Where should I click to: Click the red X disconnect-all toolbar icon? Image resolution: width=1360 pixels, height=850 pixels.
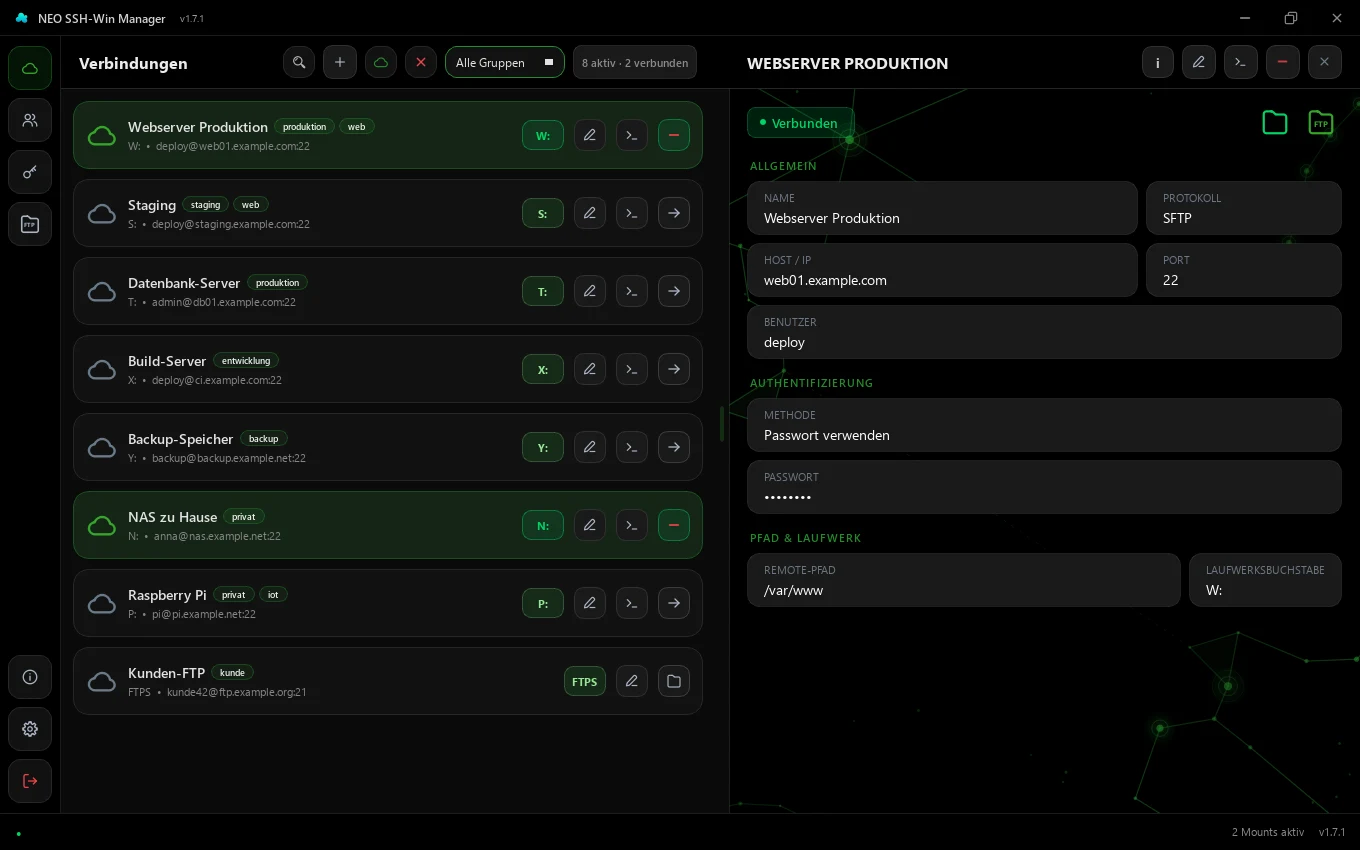pos(421,62)
